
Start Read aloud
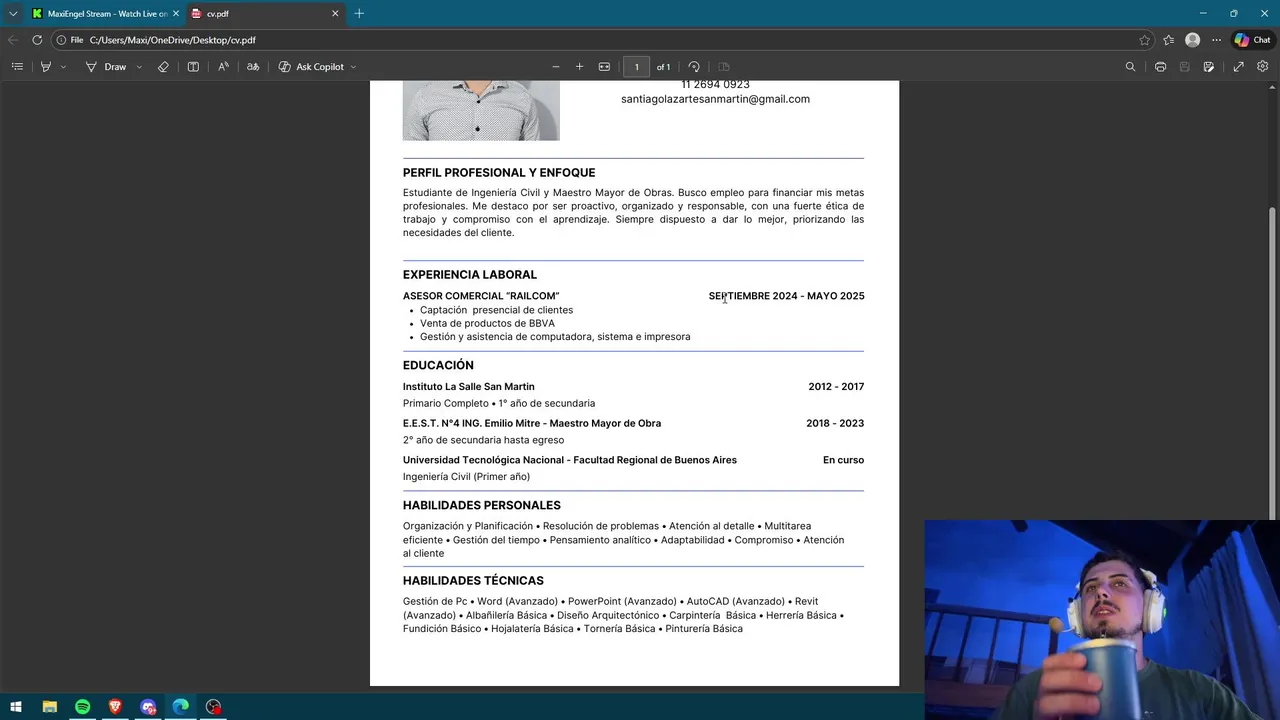223,67
